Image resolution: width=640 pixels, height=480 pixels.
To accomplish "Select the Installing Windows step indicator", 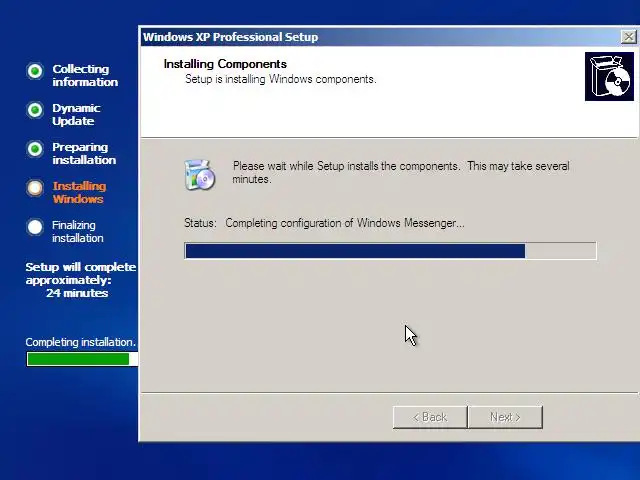I will coord(35,188).
